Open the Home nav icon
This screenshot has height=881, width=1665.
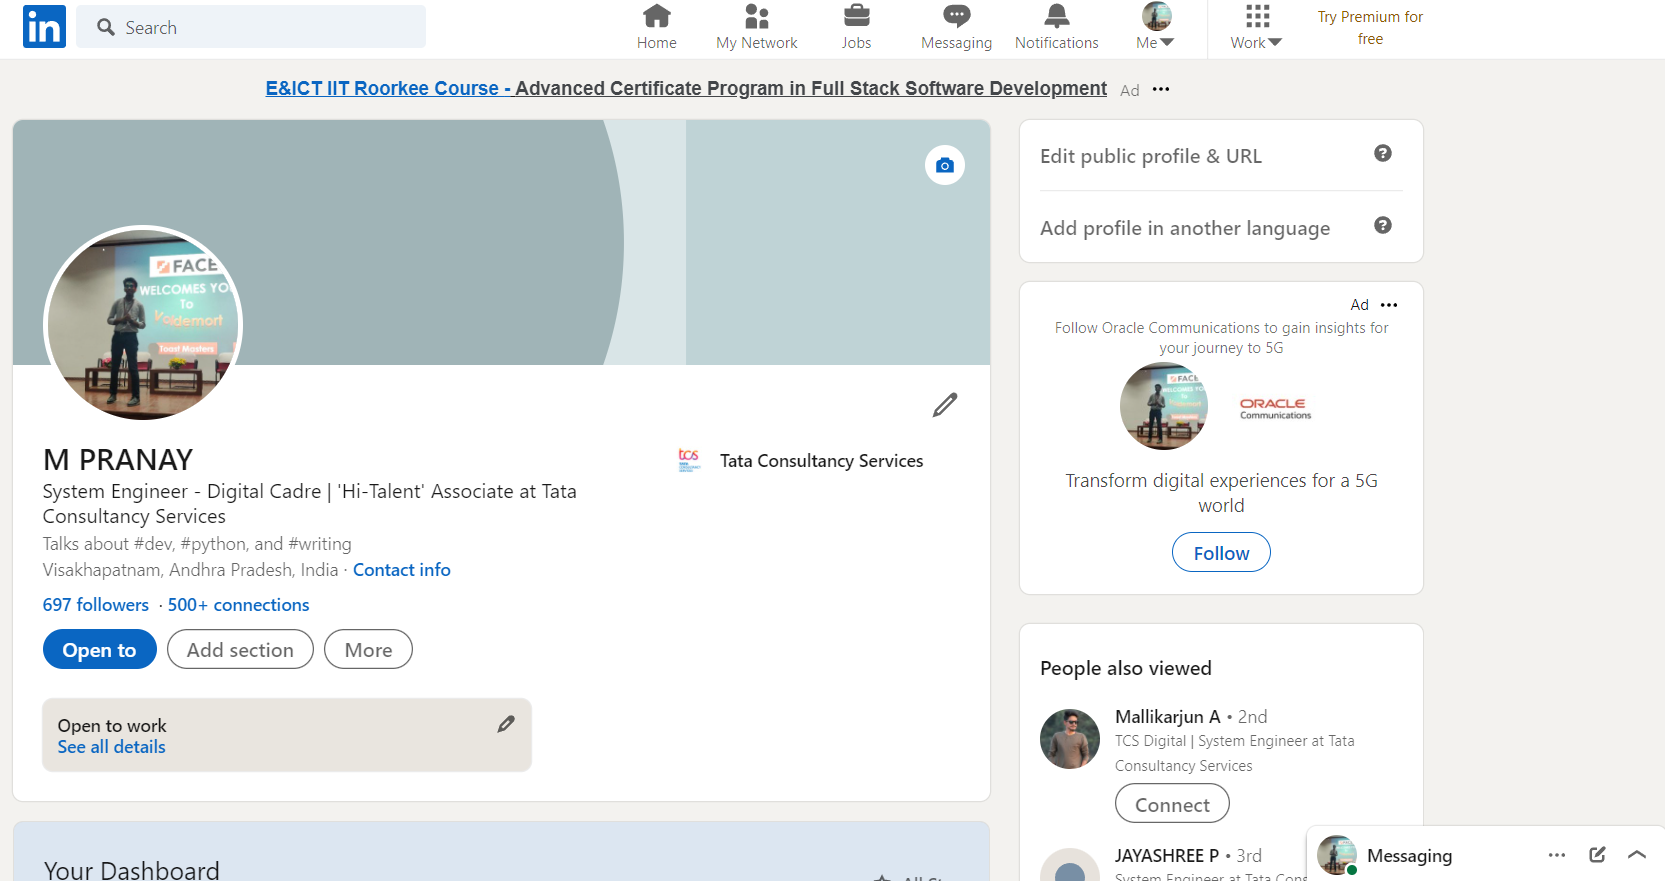(657, 27)
